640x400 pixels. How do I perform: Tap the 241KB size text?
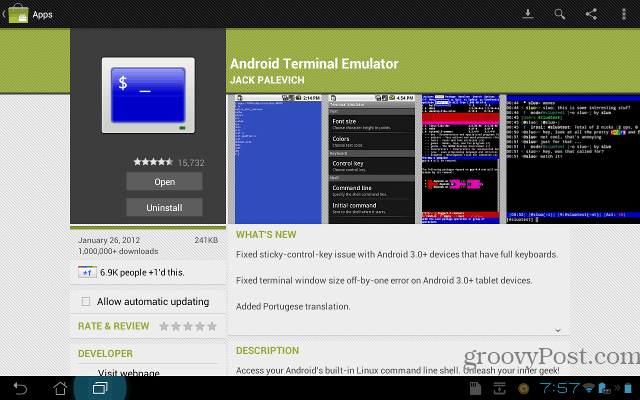[206, 240]
